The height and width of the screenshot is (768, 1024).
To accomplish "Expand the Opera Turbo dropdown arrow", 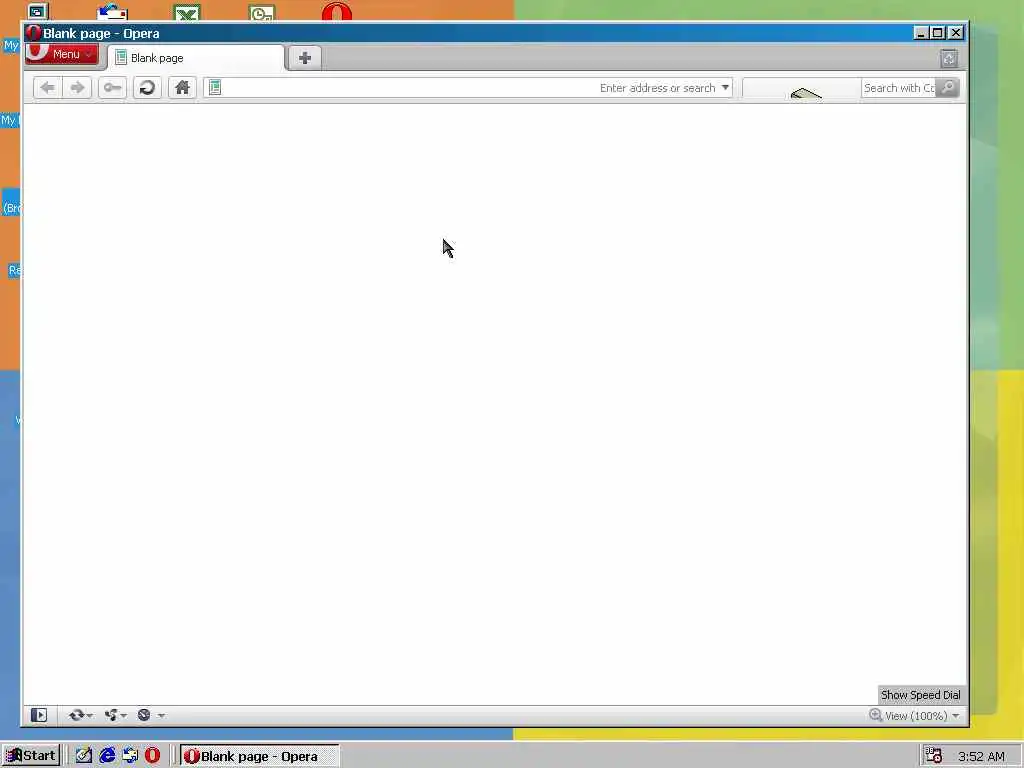I will pyautogui.click(x=161, y=716).
